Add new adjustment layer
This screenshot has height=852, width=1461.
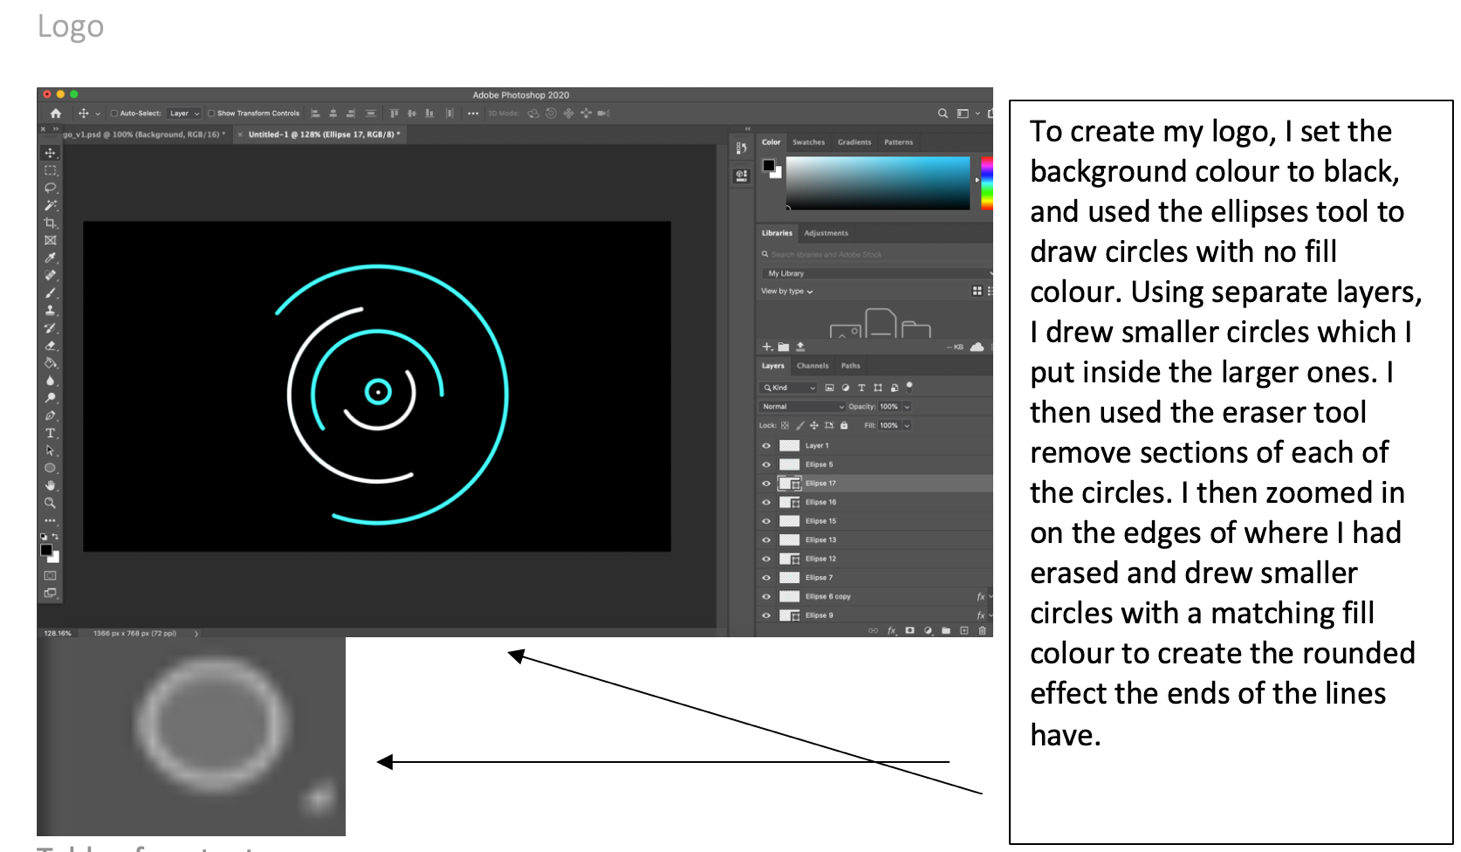(x=928, y=631)
